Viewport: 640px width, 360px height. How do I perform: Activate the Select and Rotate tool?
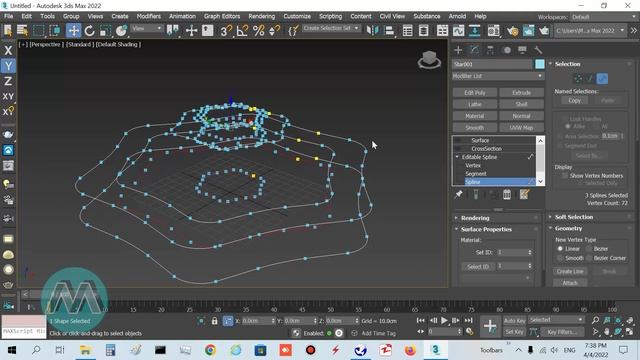pyautogui.click(x=89, y=31)
